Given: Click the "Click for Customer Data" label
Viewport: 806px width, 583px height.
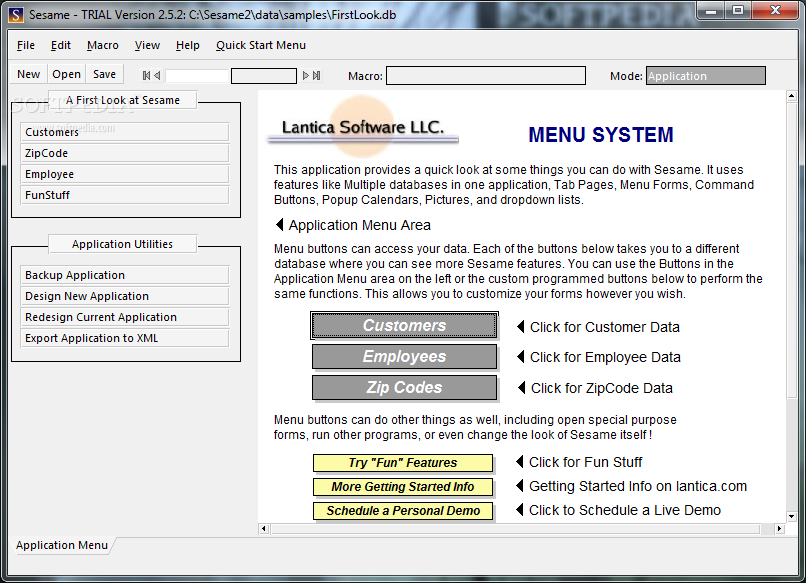Looking at the screenshot, I should pos(604,327).
